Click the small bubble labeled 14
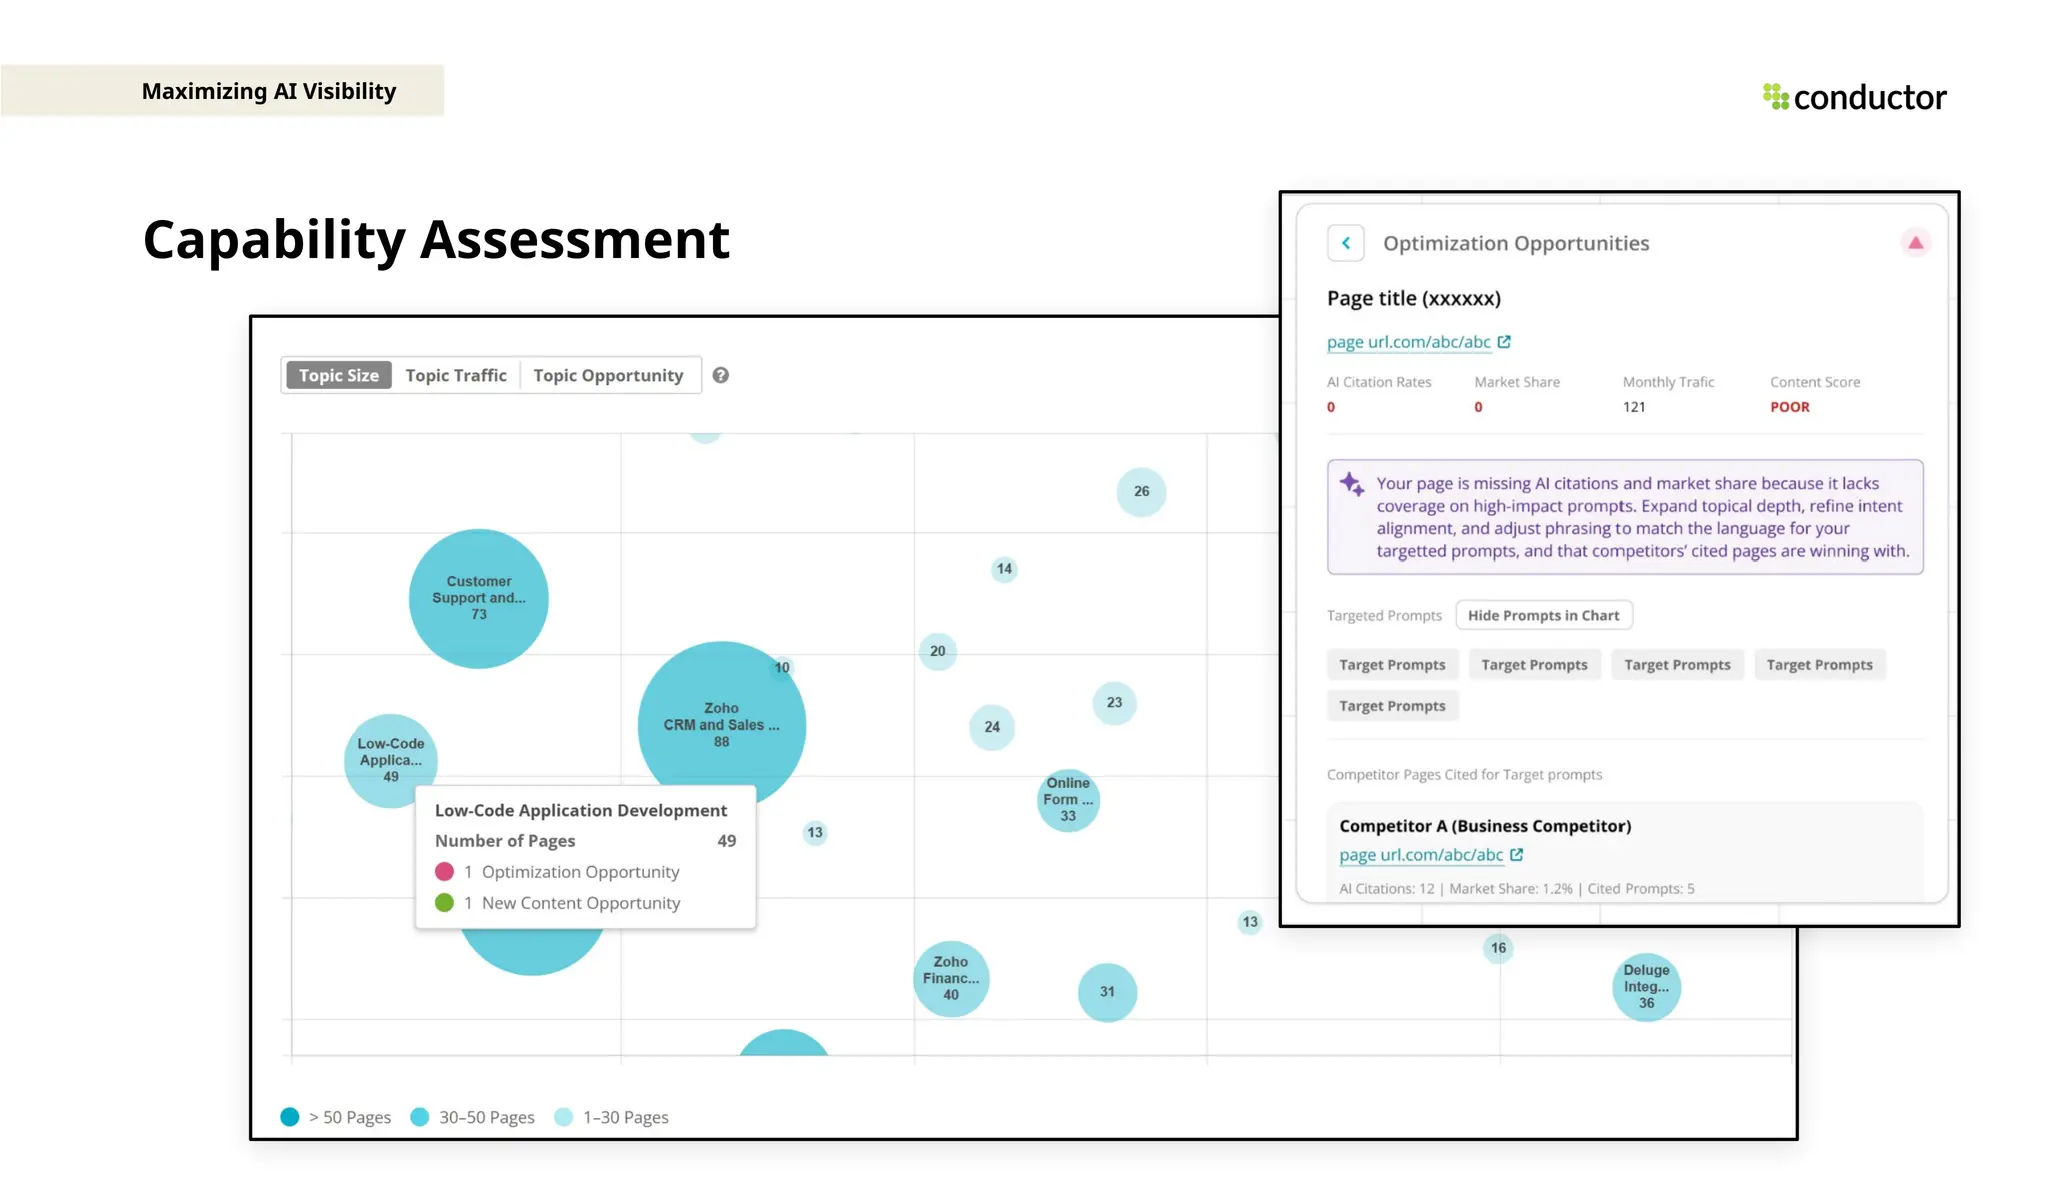This screenshot has width=2048, height=1182. coord(1004,569)
